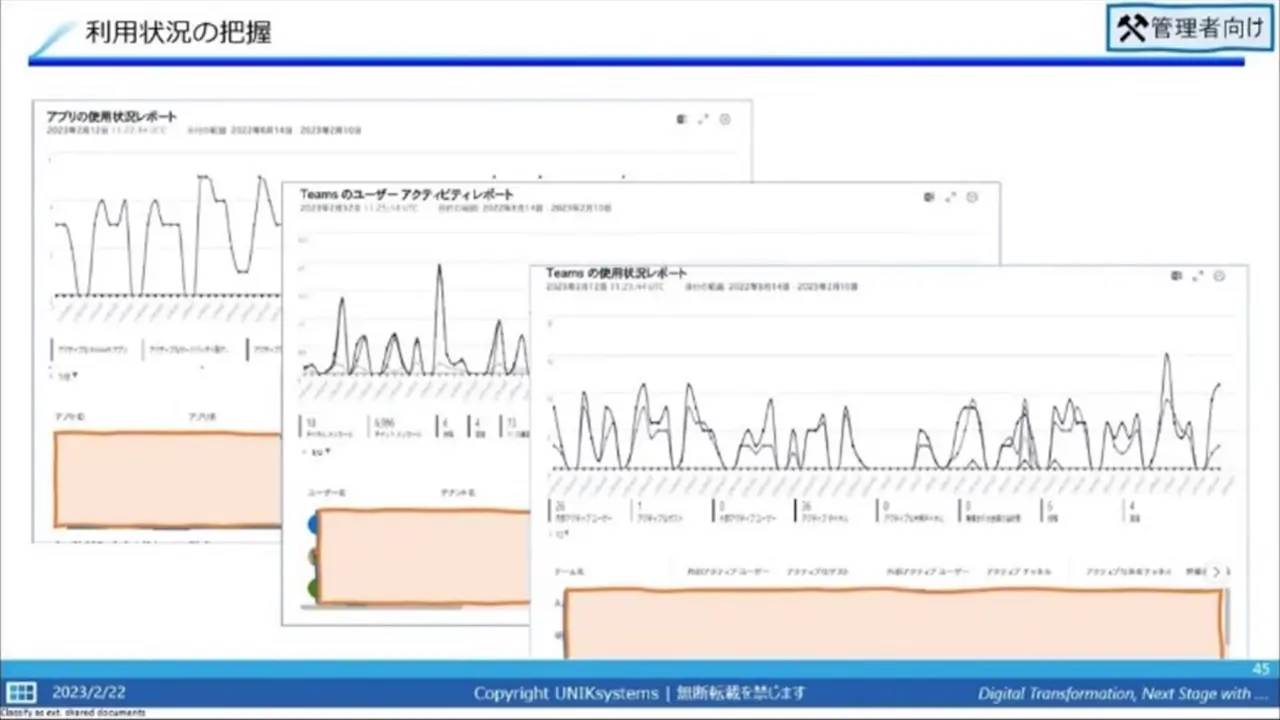1280x720 pixels.
Task: Click the Teams のユーザー アクティビティレポート title
Action: tap(407, 194)
